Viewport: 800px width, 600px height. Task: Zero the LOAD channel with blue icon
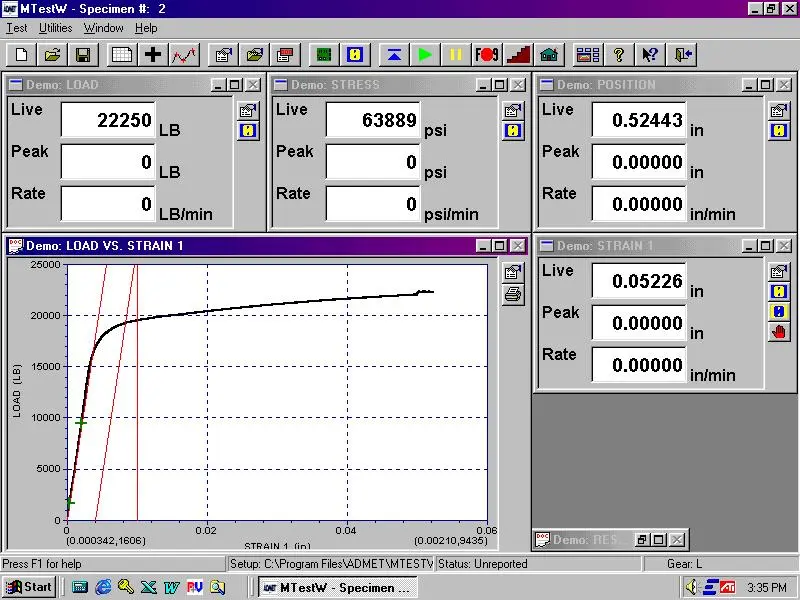248,131
